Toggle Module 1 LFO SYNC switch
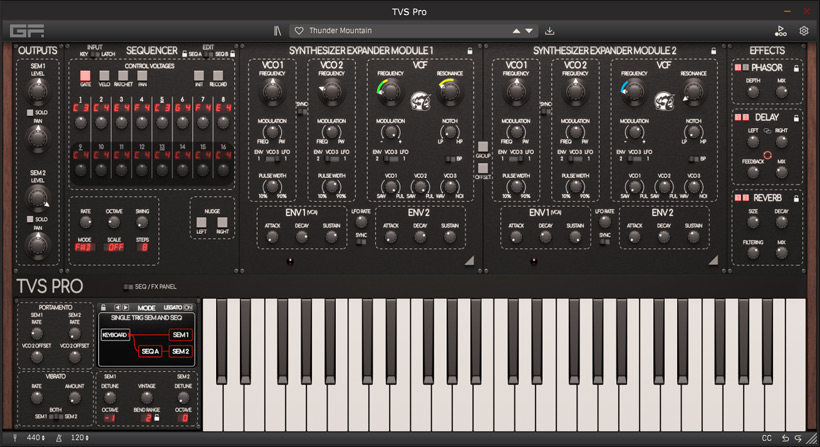Screen dimensions: 820x447 pos(360,242)
